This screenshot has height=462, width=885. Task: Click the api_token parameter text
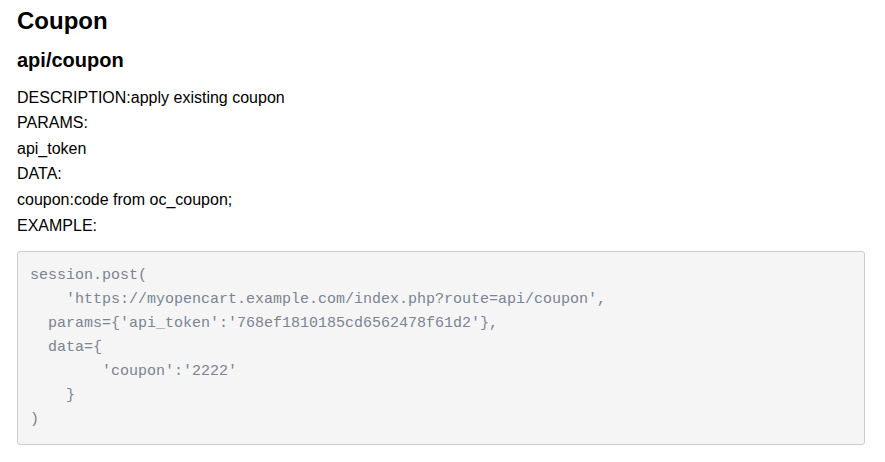(51, 149)
